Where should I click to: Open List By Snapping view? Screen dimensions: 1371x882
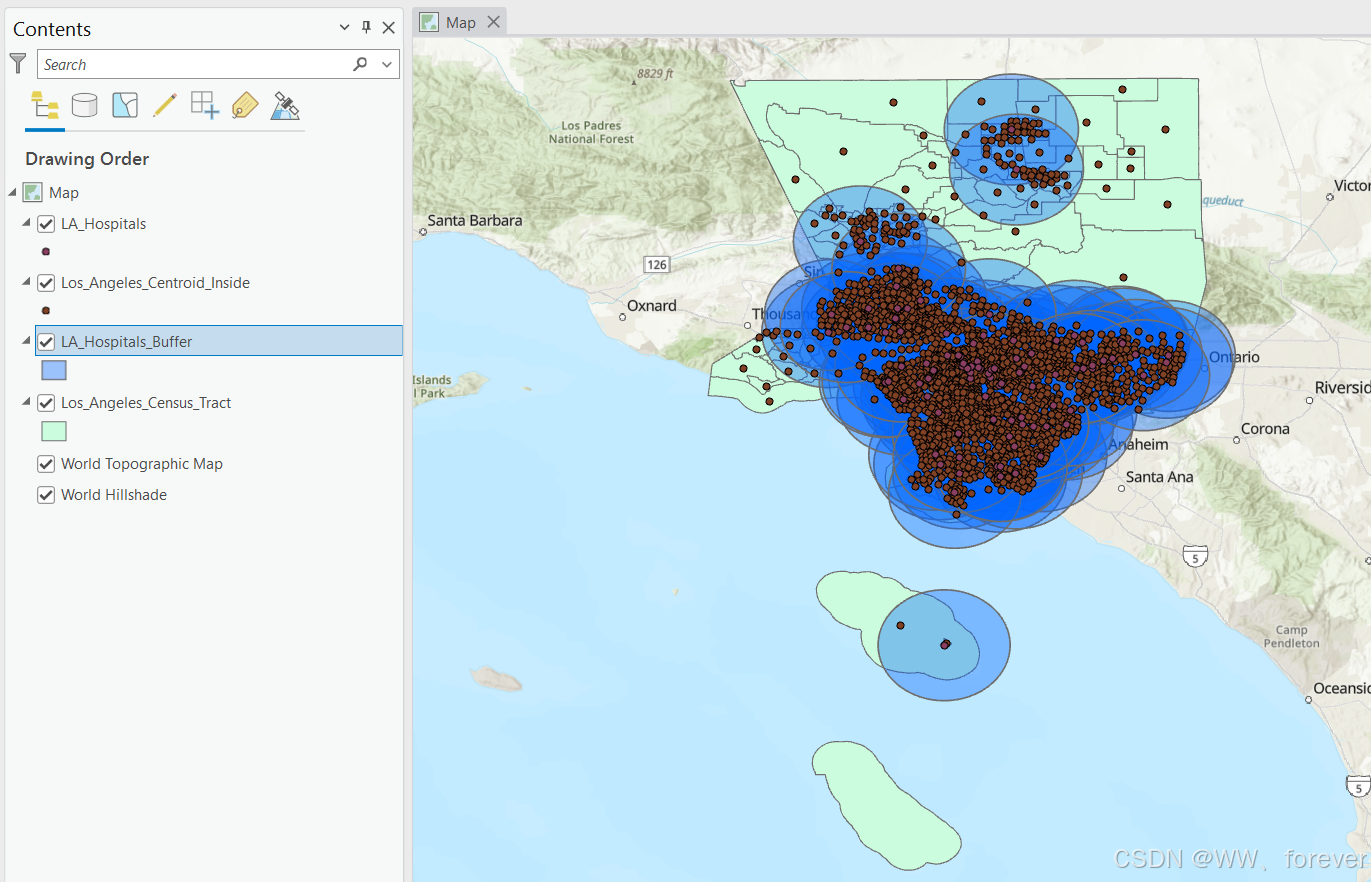click(x=204, y=105)
